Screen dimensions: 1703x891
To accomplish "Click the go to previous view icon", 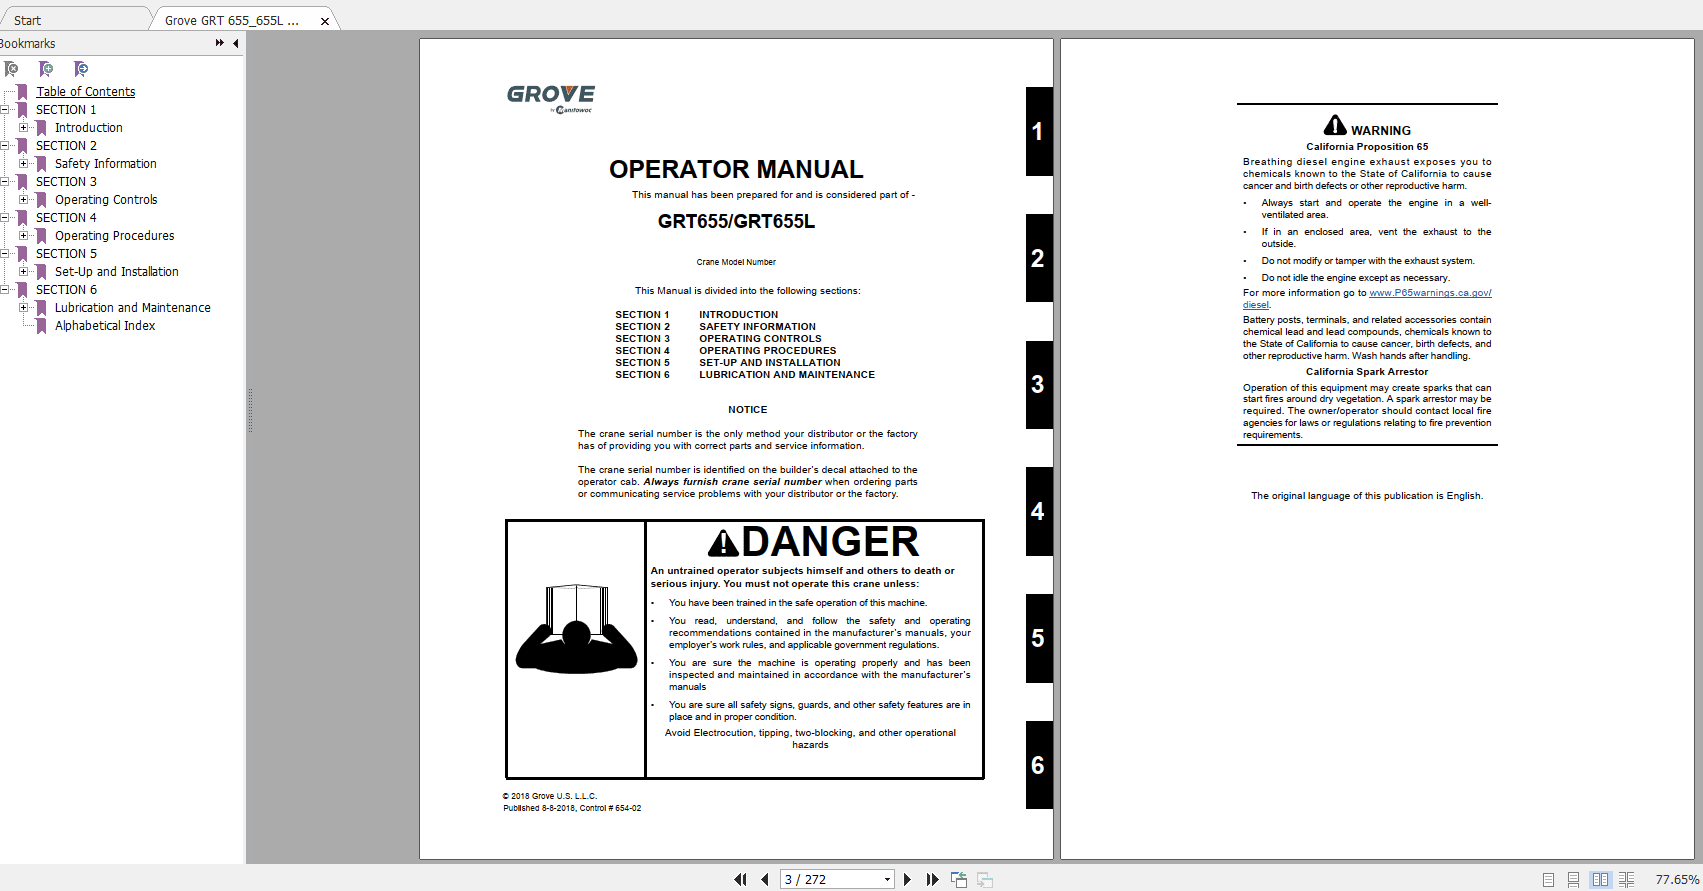I will point(959,880).
